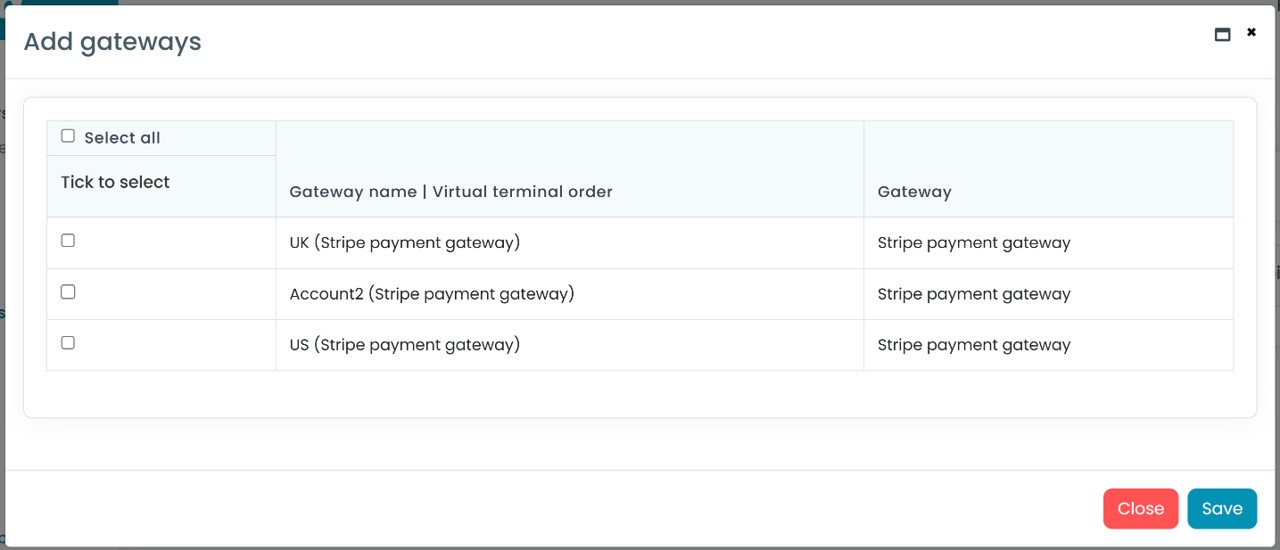Save the selected gateways
This screenshot has width=1280, height=550.
pos(1221,508)
